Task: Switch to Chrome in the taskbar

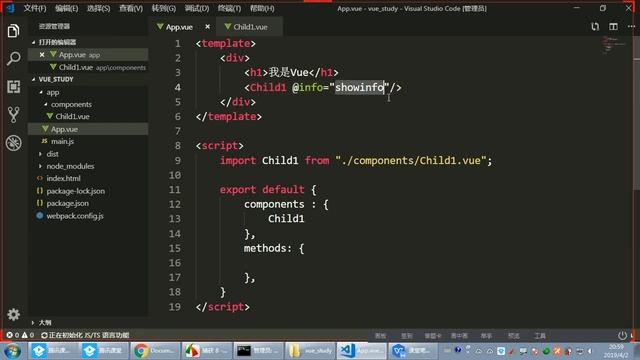Action: [155, 351]
